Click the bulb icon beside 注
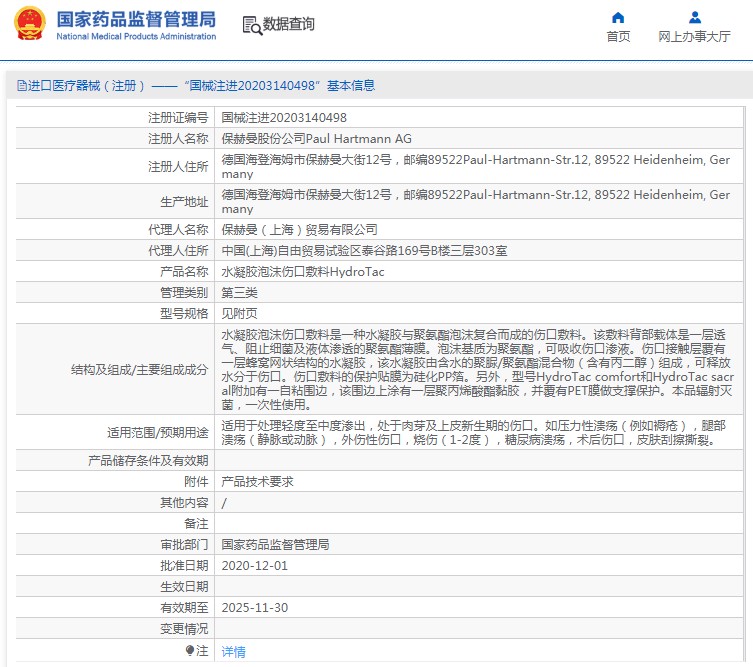Screen dimensions: 753x667 click(190, 650)
